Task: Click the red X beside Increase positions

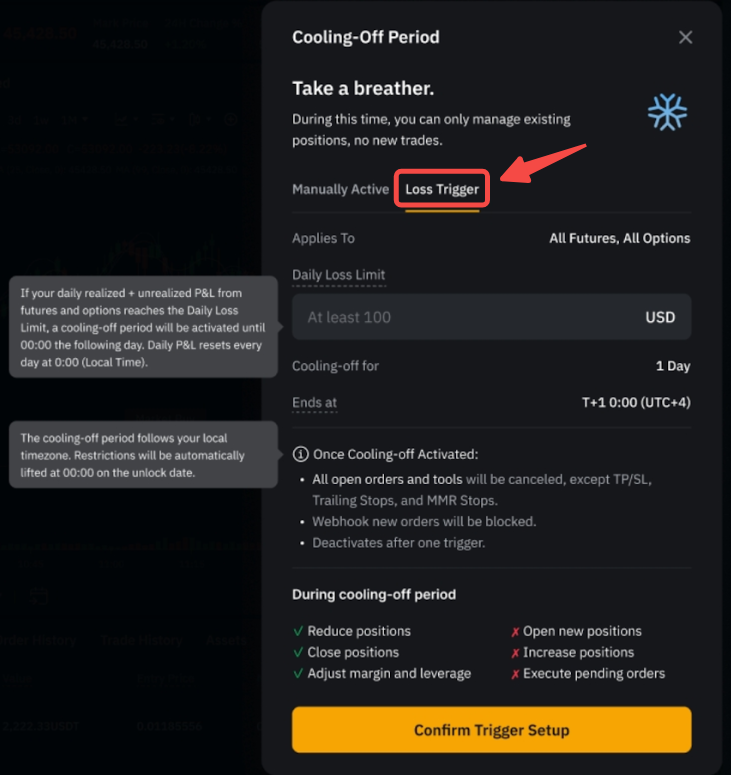Action: click(x=515, y=653)
